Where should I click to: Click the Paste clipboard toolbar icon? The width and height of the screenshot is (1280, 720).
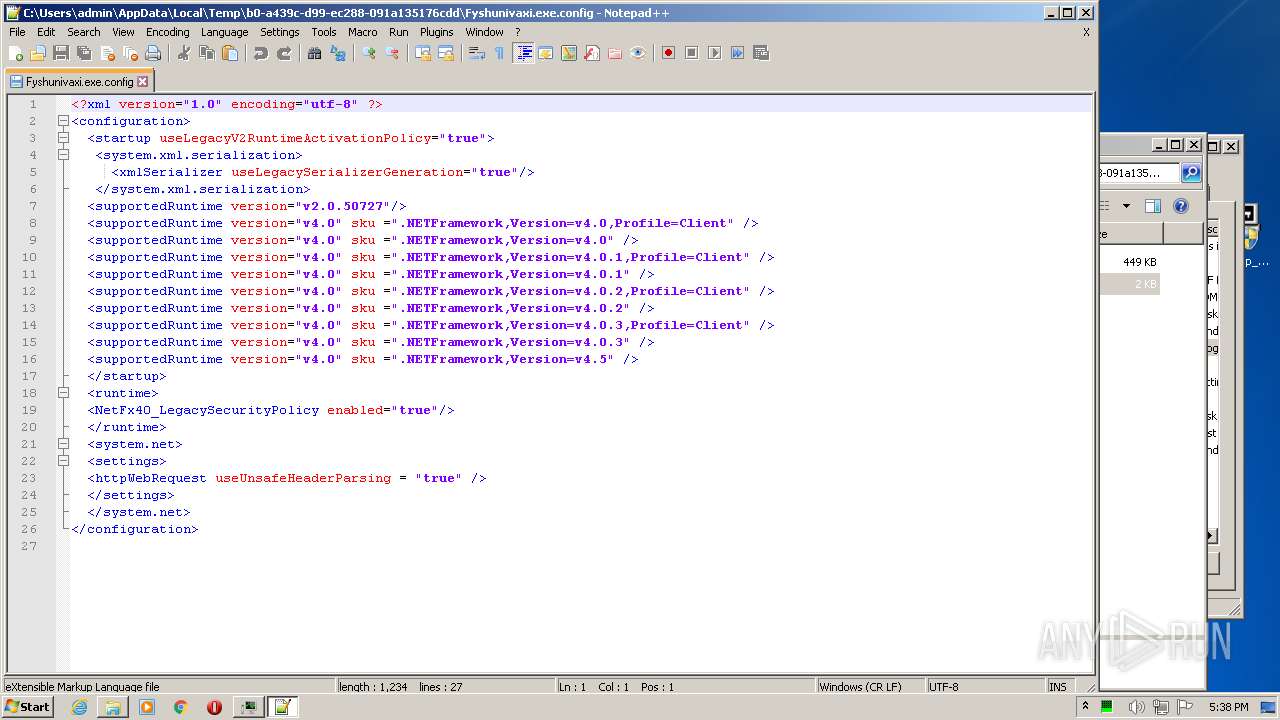(230, 53)
